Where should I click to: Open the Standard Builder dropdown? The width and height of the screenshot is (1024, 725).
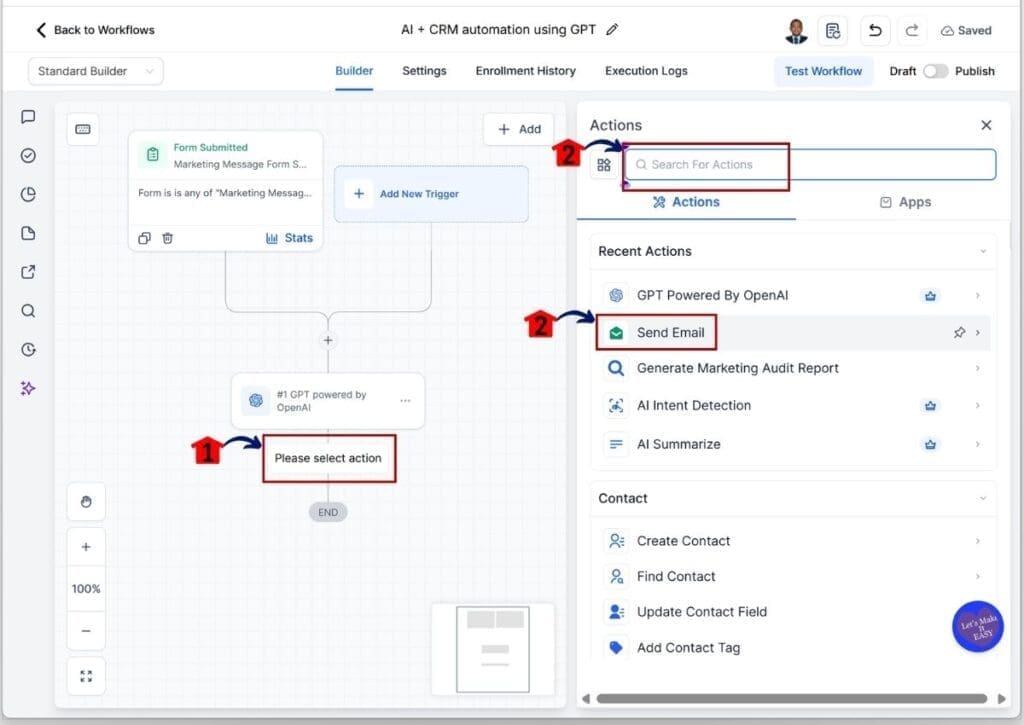coord(96,71)
